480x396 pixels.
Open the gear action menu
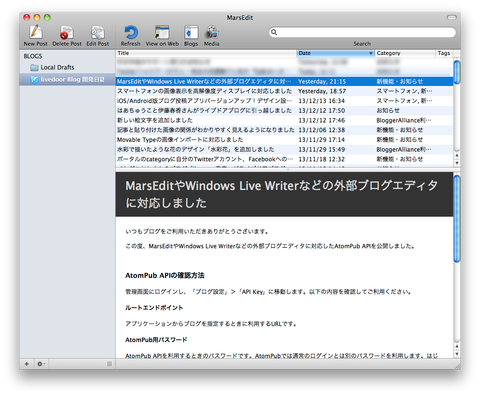[41, 364]
